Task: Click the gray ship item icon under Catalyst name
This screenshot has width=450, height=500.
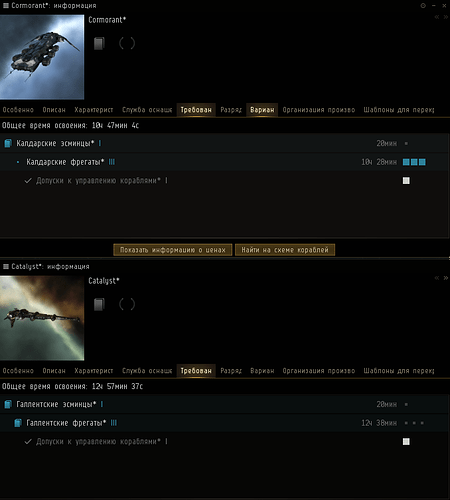Action: click(99, 304)
